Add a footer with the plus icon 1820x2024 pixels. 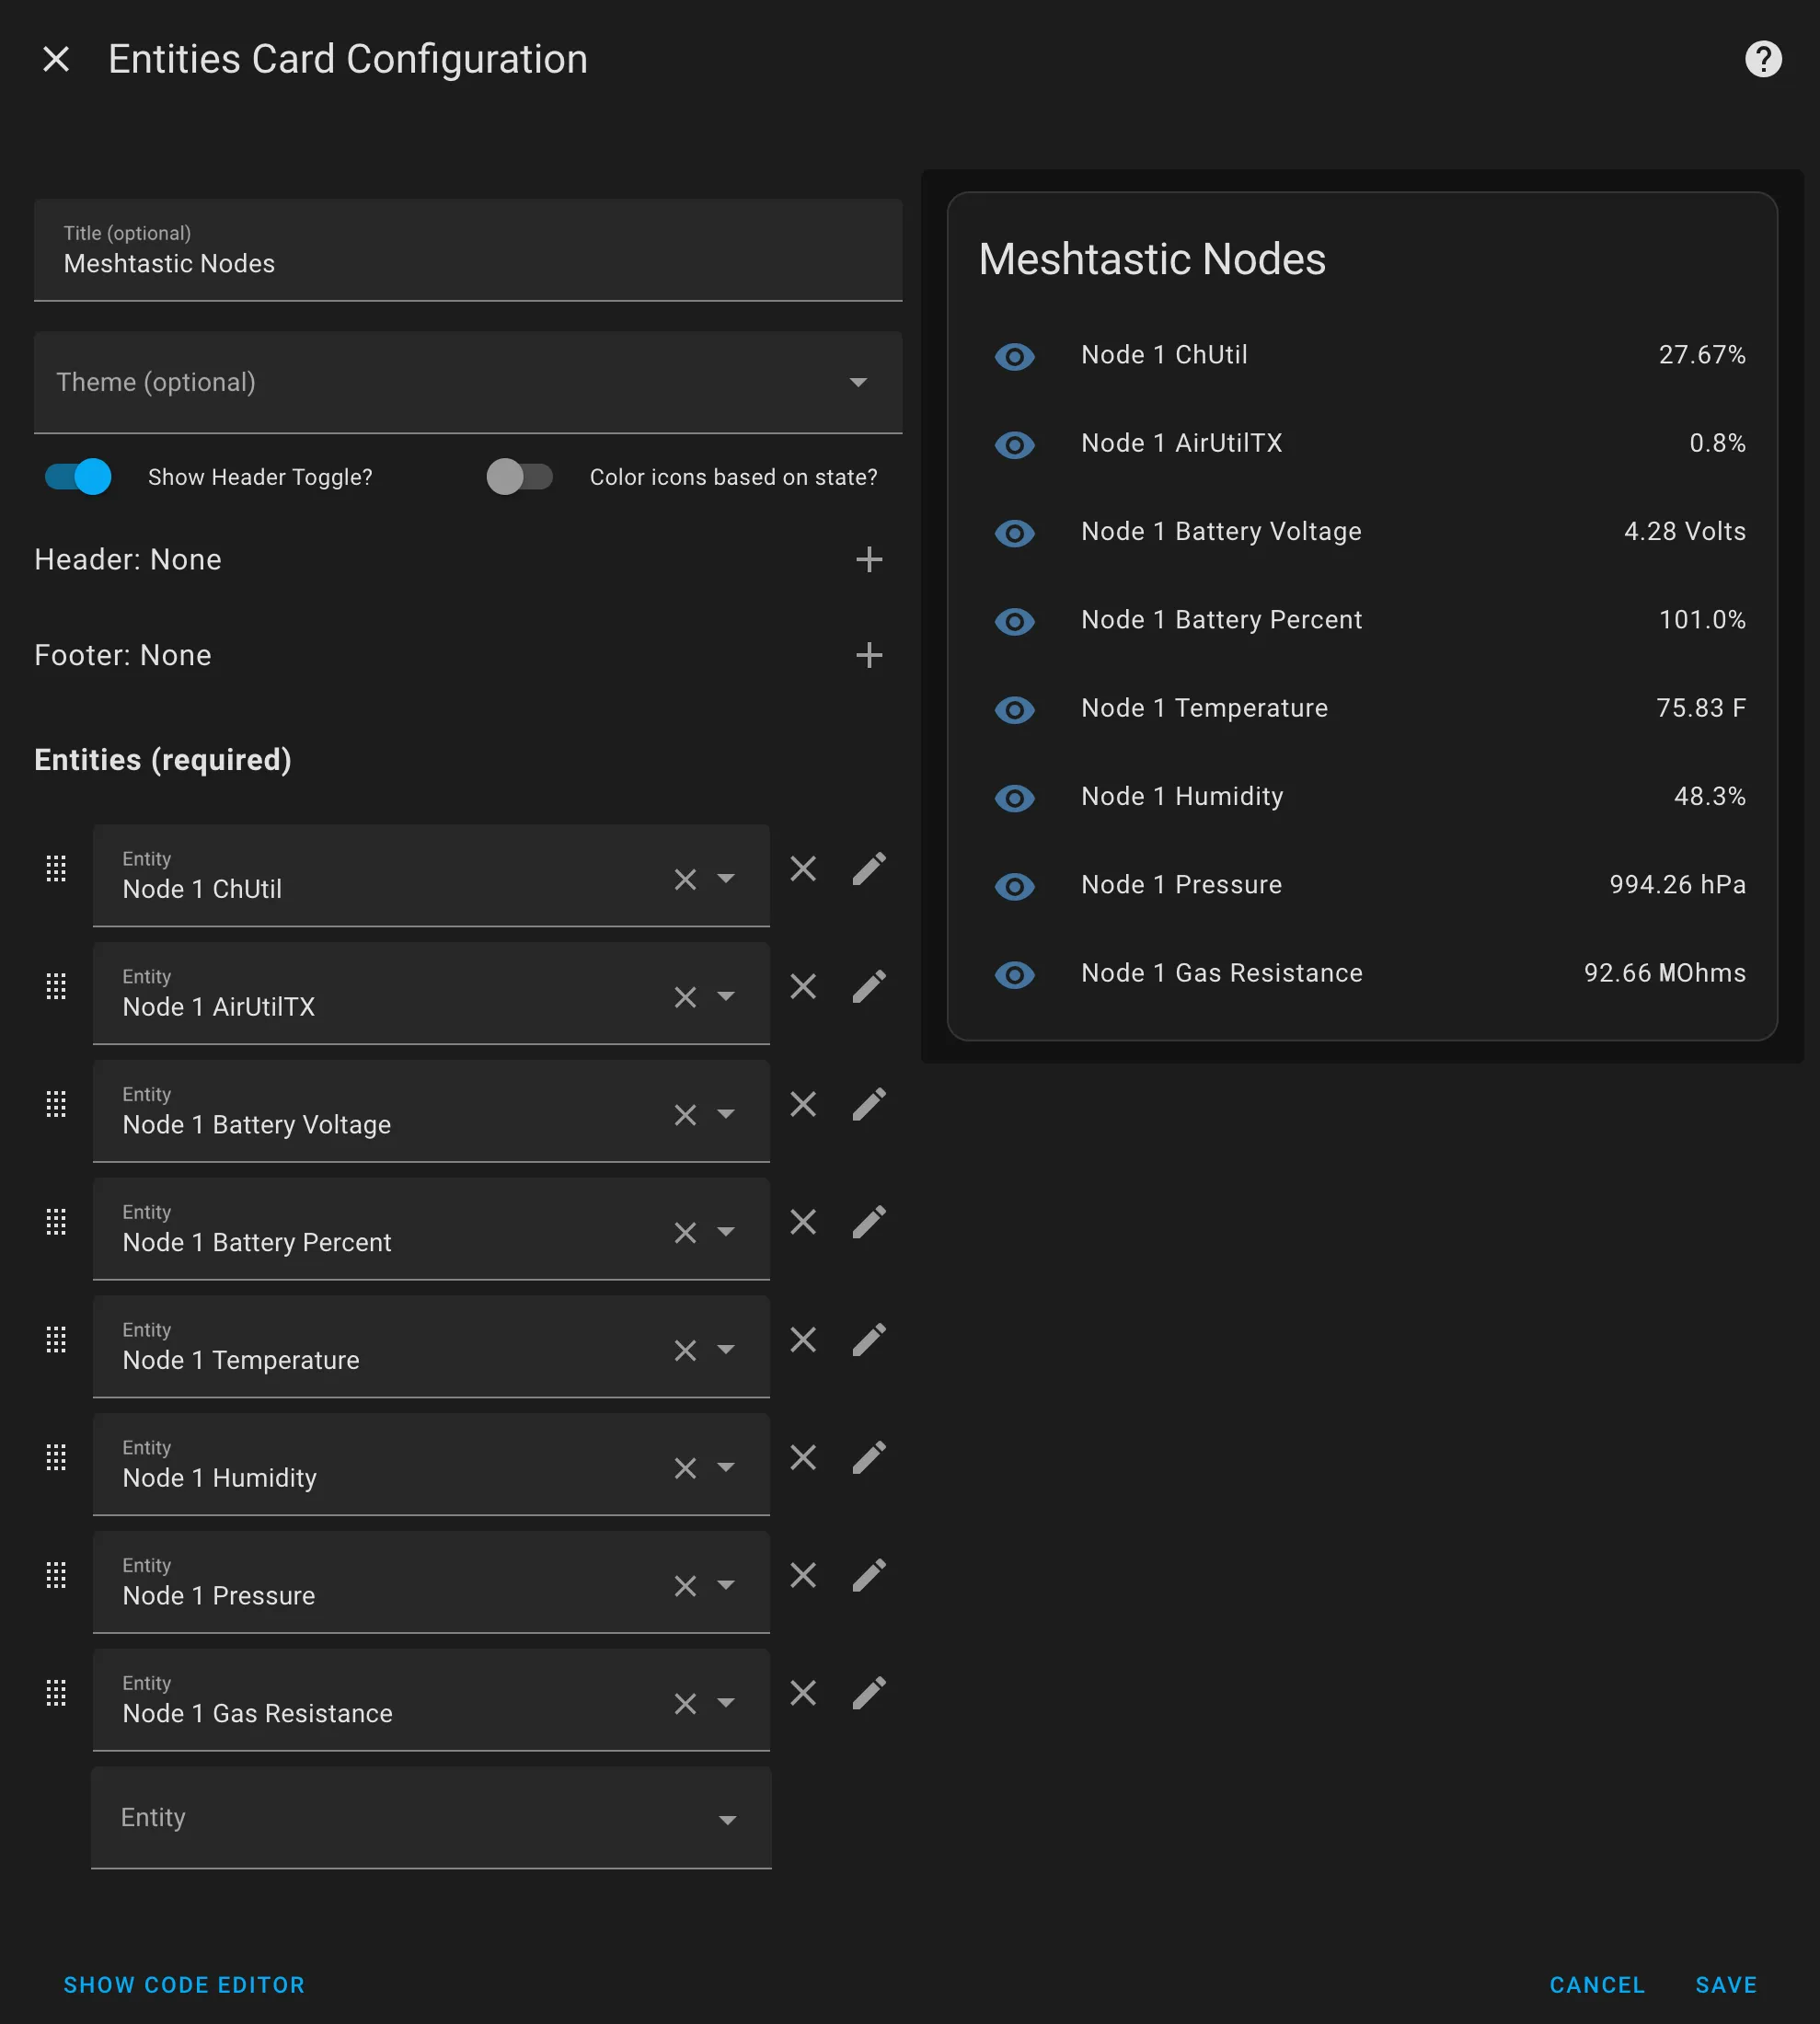click(x=868, y=655)
